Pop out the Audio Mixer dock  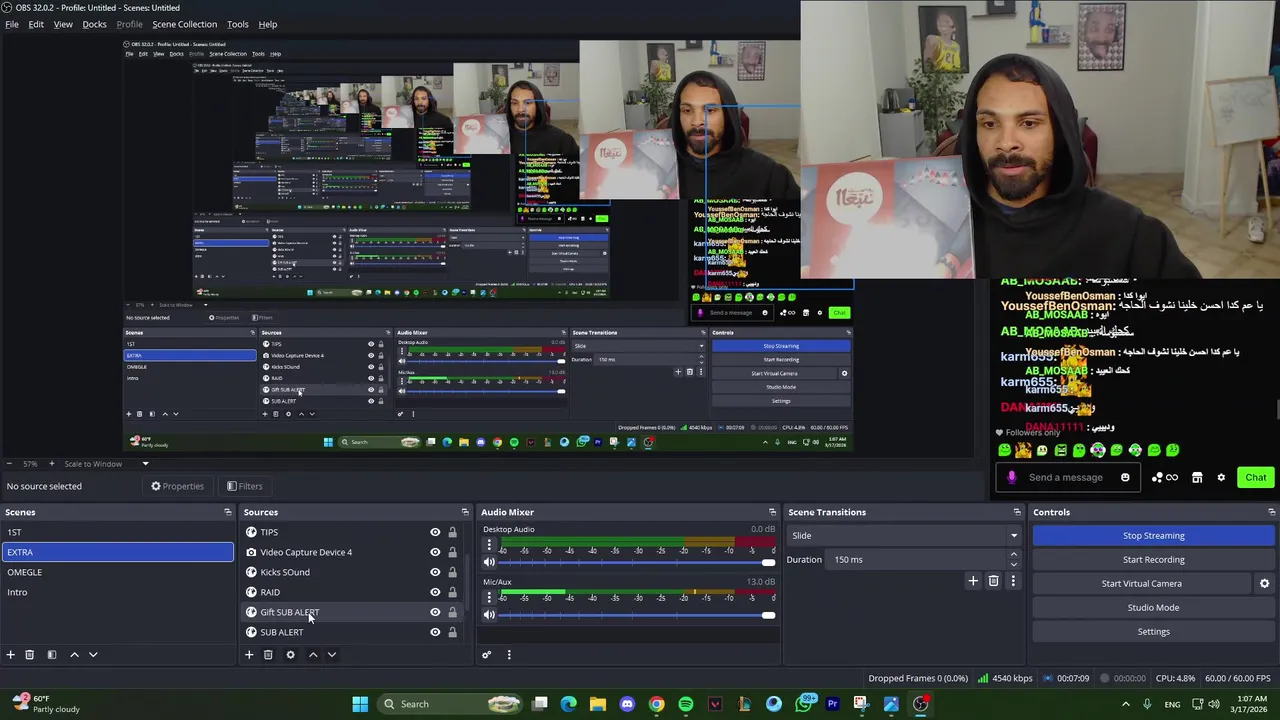(772, 512)
